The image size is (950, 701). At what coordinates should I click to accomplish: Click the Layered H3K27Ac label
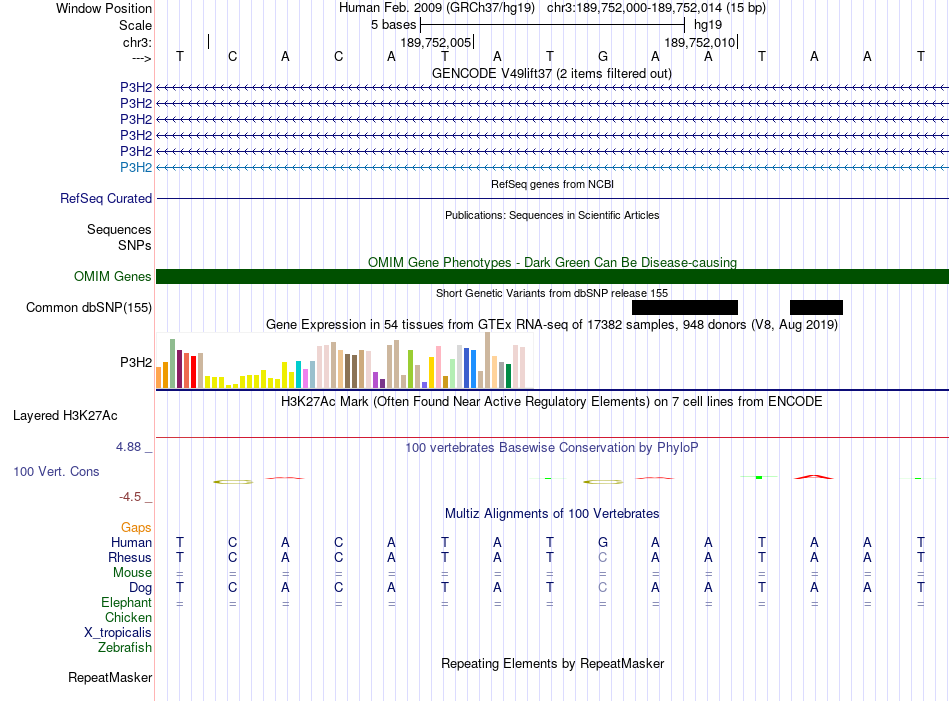65,416
